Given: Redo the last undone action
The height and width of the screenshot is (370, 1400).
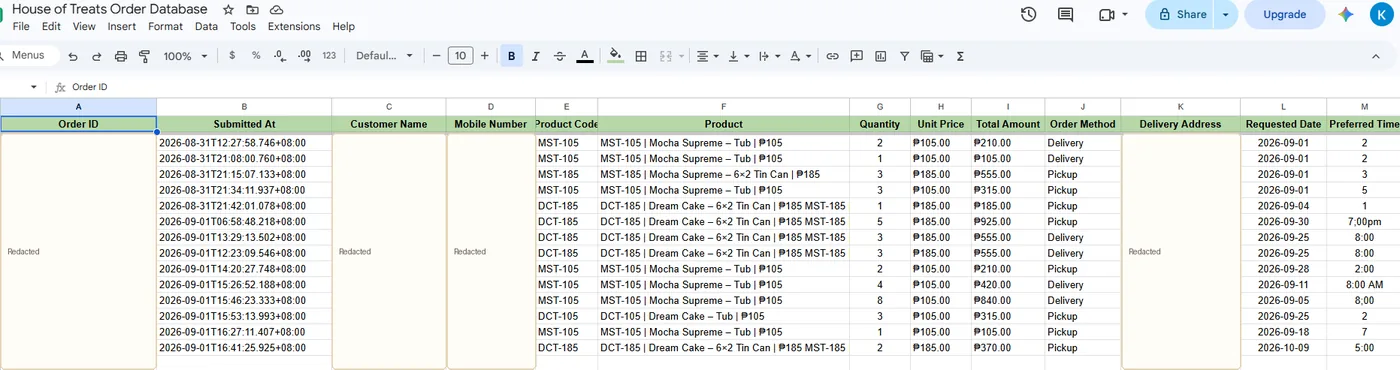Looking at the screenshot, I should [x=96, y=56].
